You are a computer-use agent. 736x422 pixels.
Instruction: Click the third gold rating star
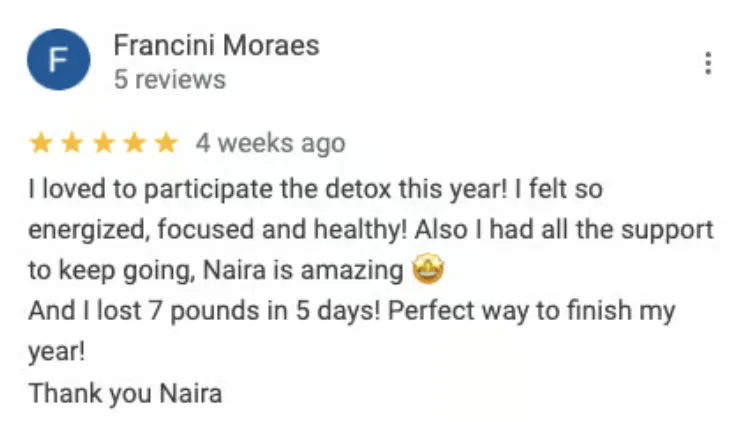[x=104, y=143]
